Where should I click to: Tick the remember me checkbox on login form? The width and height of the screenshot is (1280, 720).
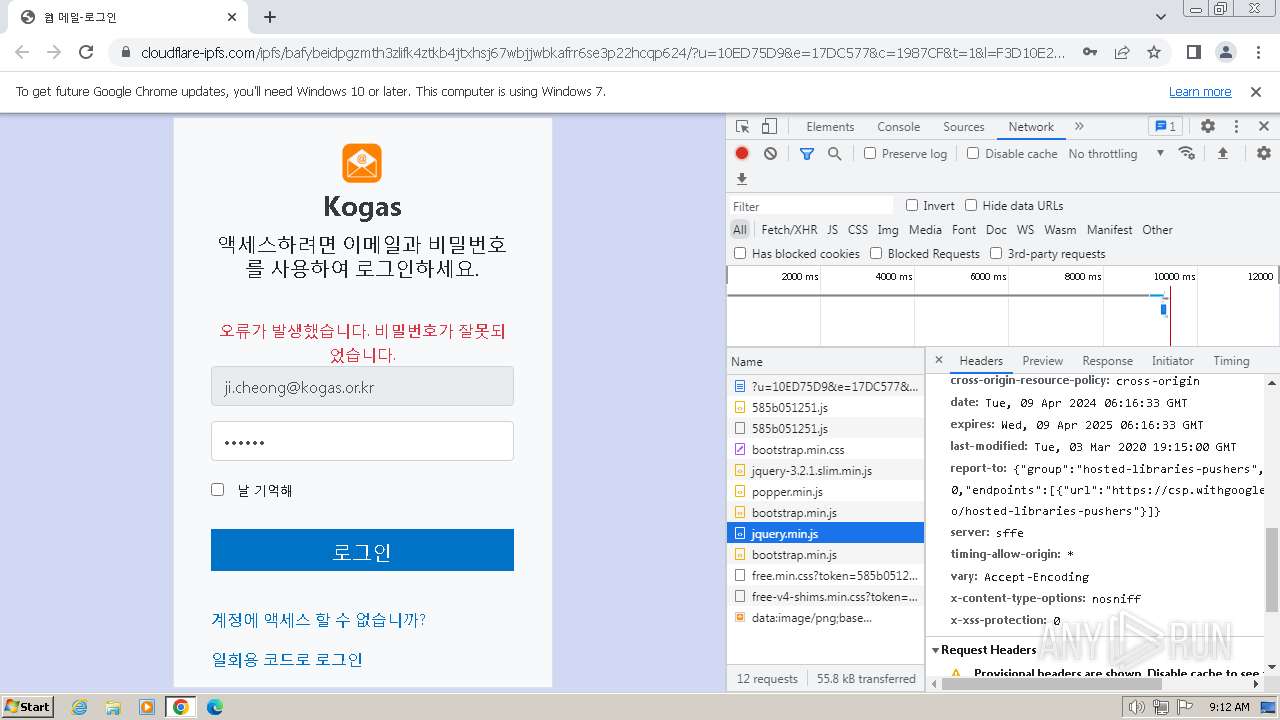217,489
